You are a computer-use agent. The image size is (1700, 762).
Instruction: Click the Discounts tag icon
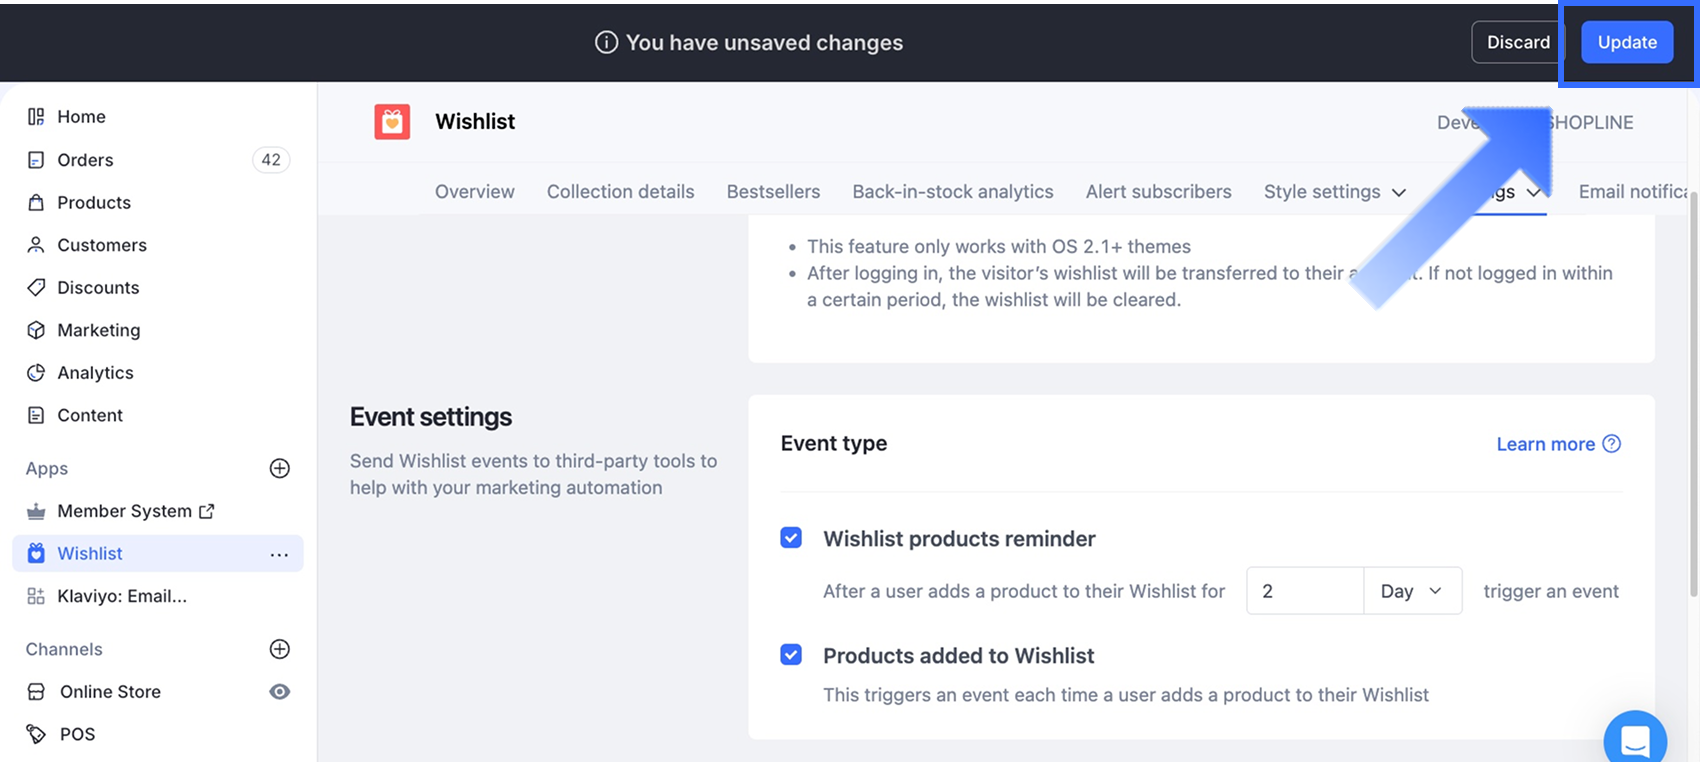pyautogui.click(x=36, y=288)
